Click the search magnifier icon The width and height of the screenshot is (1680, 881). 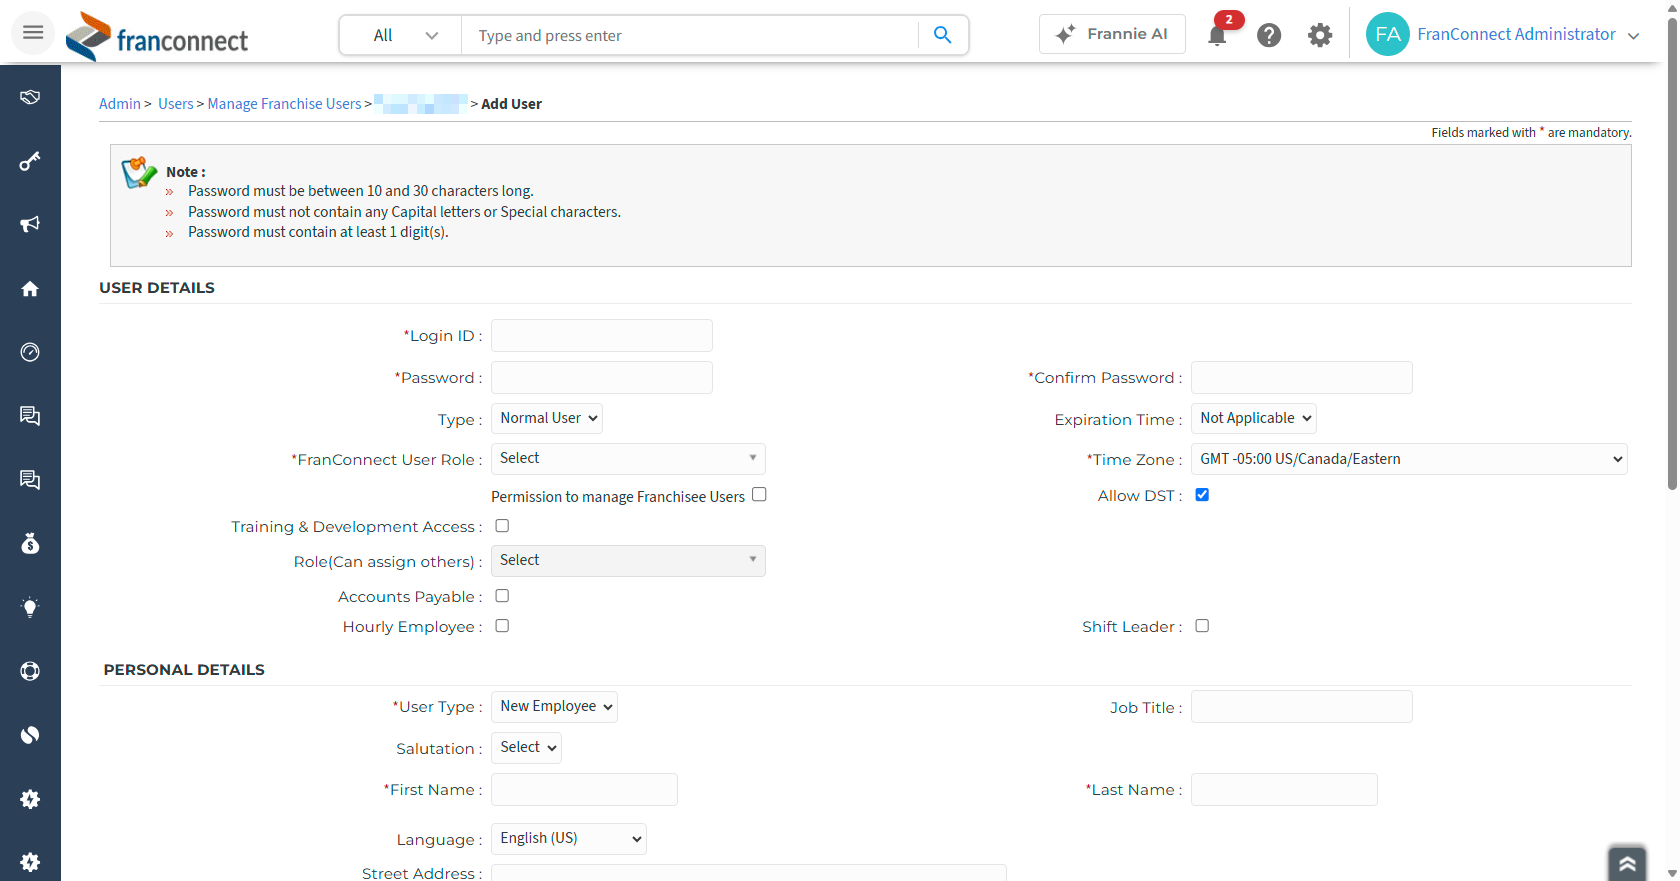pos(942,35)
